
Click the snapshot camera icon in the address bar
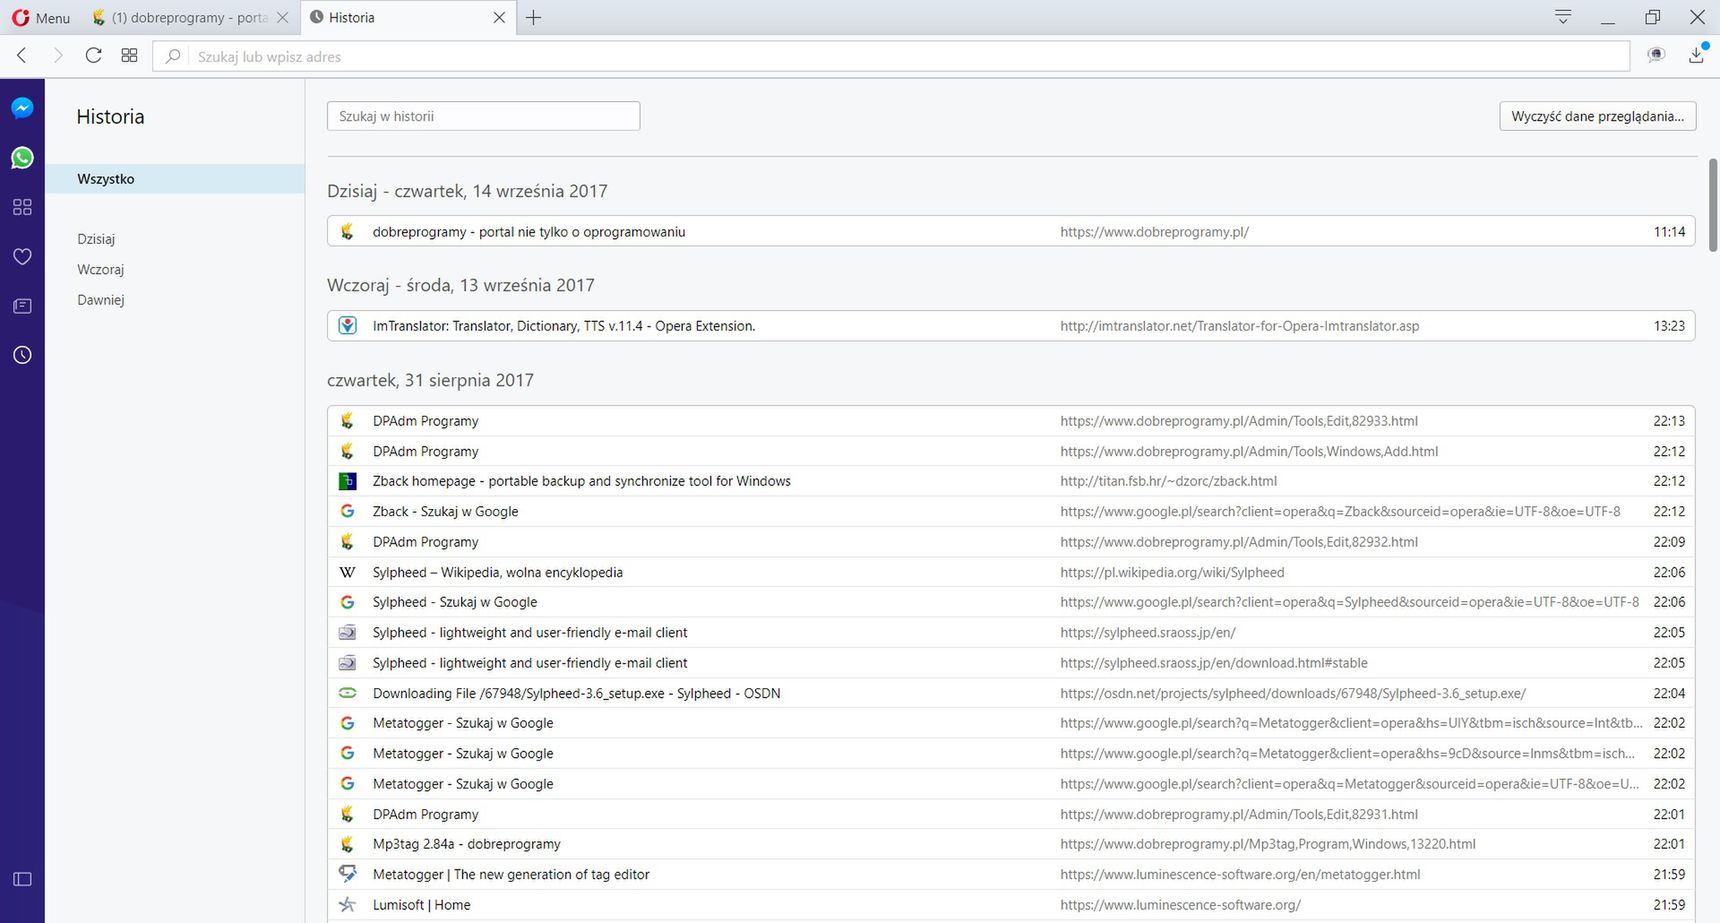(x=1656, y=56)
